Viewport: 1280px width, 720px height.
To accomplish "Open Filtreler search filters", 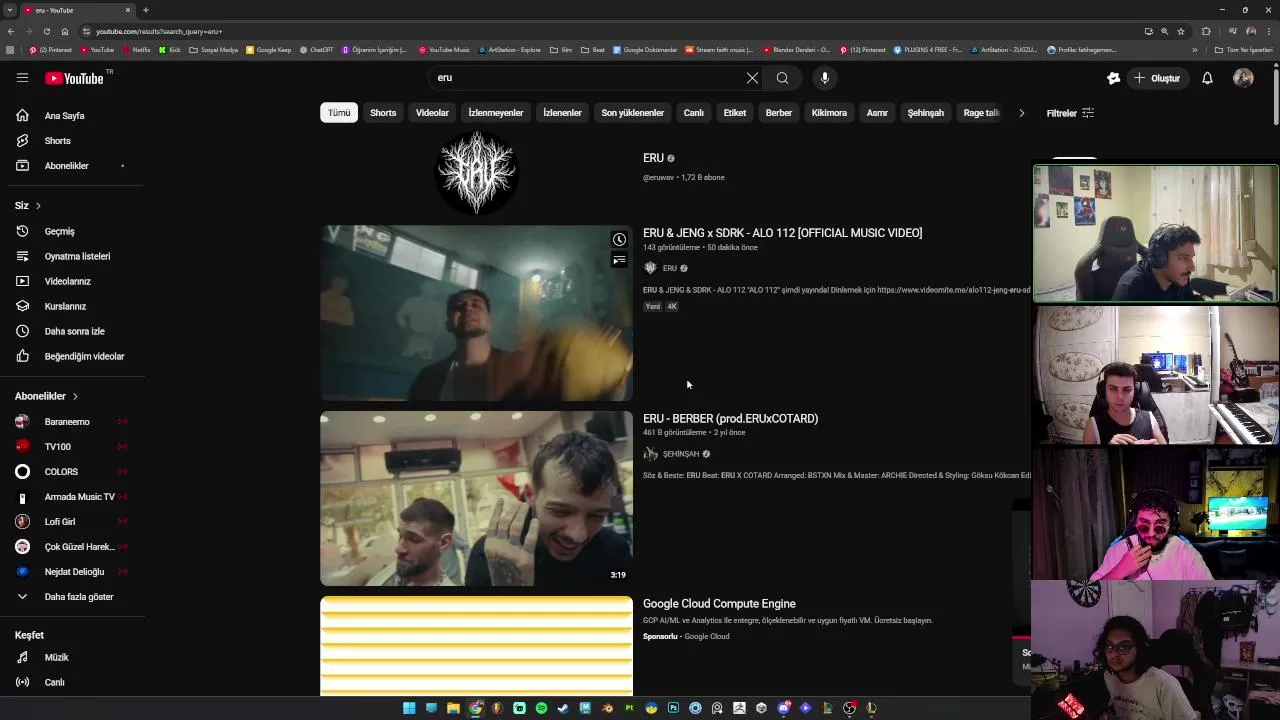I will 1070,113.
